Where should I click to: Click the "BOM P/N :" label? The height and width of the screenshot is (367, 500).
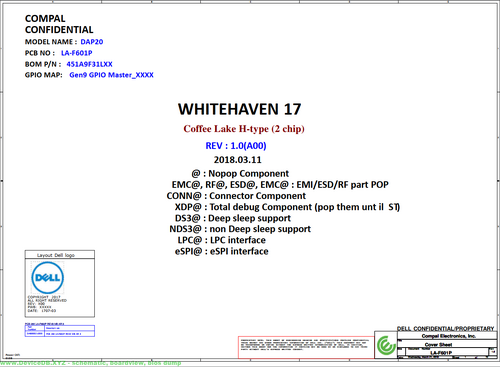43,64
